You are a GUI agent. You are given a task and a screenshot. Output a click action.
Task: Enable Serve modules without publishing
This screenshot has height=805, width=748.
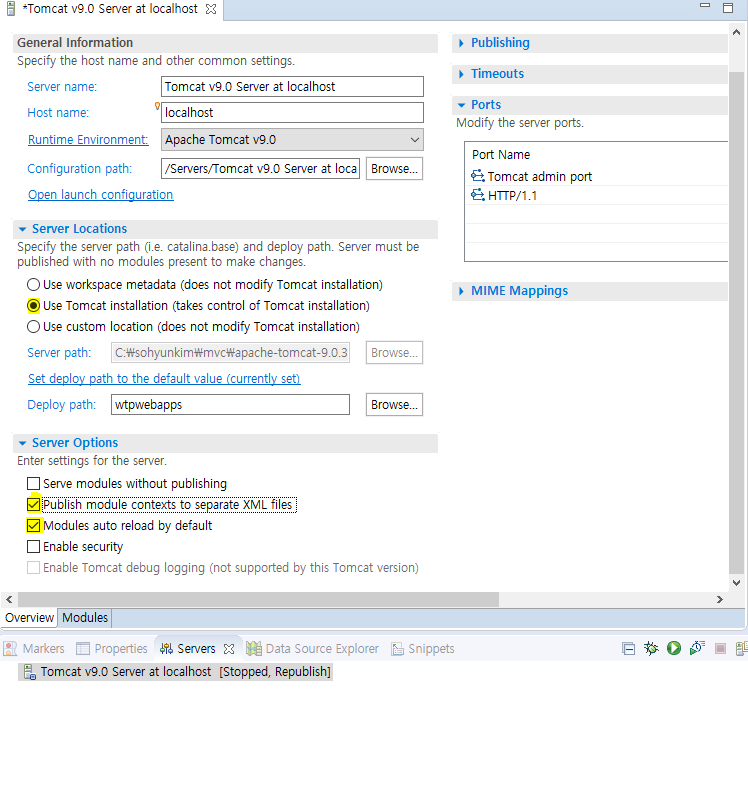[x=33, y=484]
